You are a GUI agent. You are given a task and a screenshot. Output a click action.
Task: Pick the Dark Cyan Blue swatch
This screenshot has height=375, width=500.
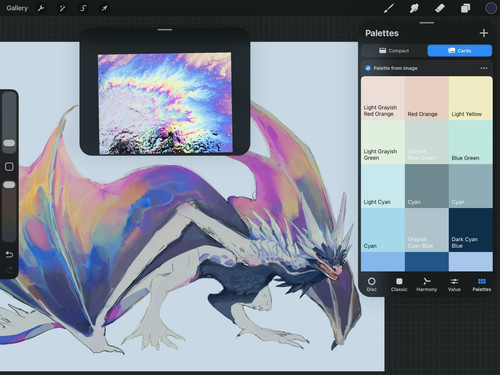coord(471,230)
